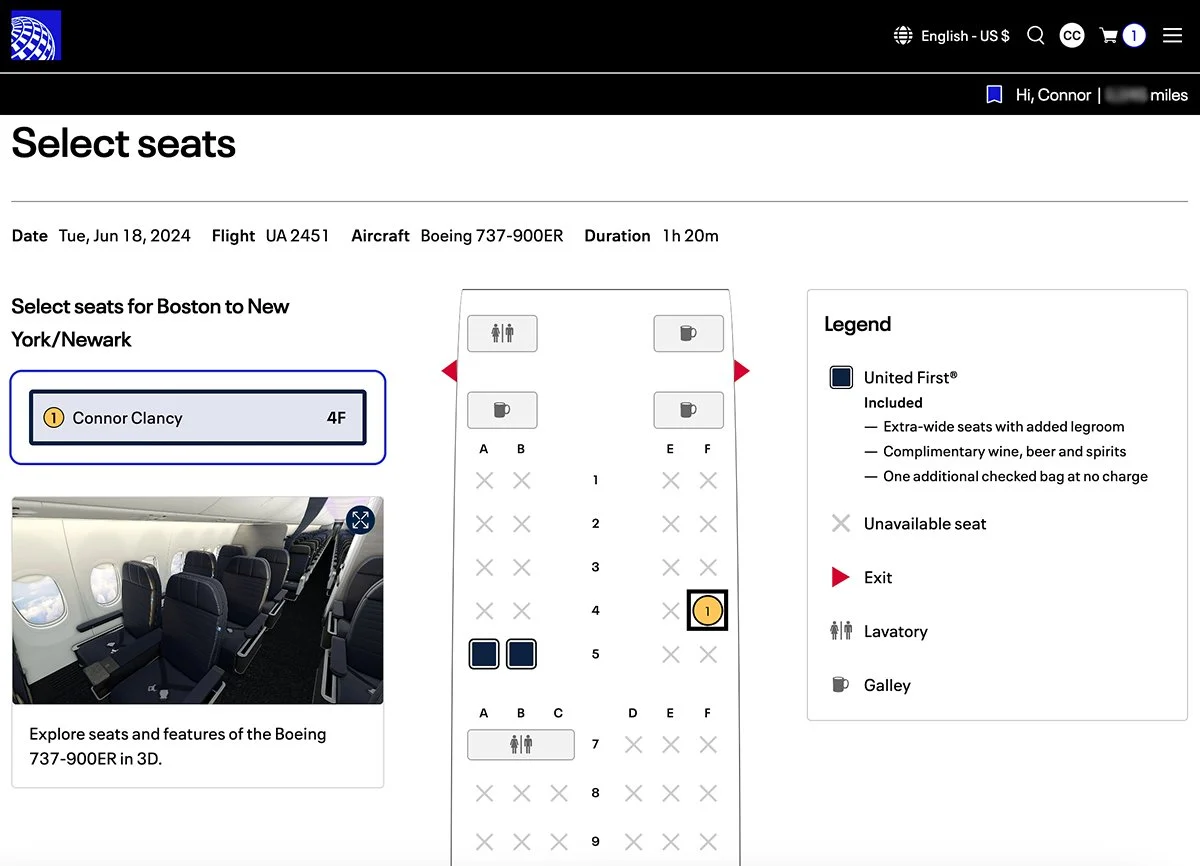Click unavailable seat 3E

tap(670, 567)
